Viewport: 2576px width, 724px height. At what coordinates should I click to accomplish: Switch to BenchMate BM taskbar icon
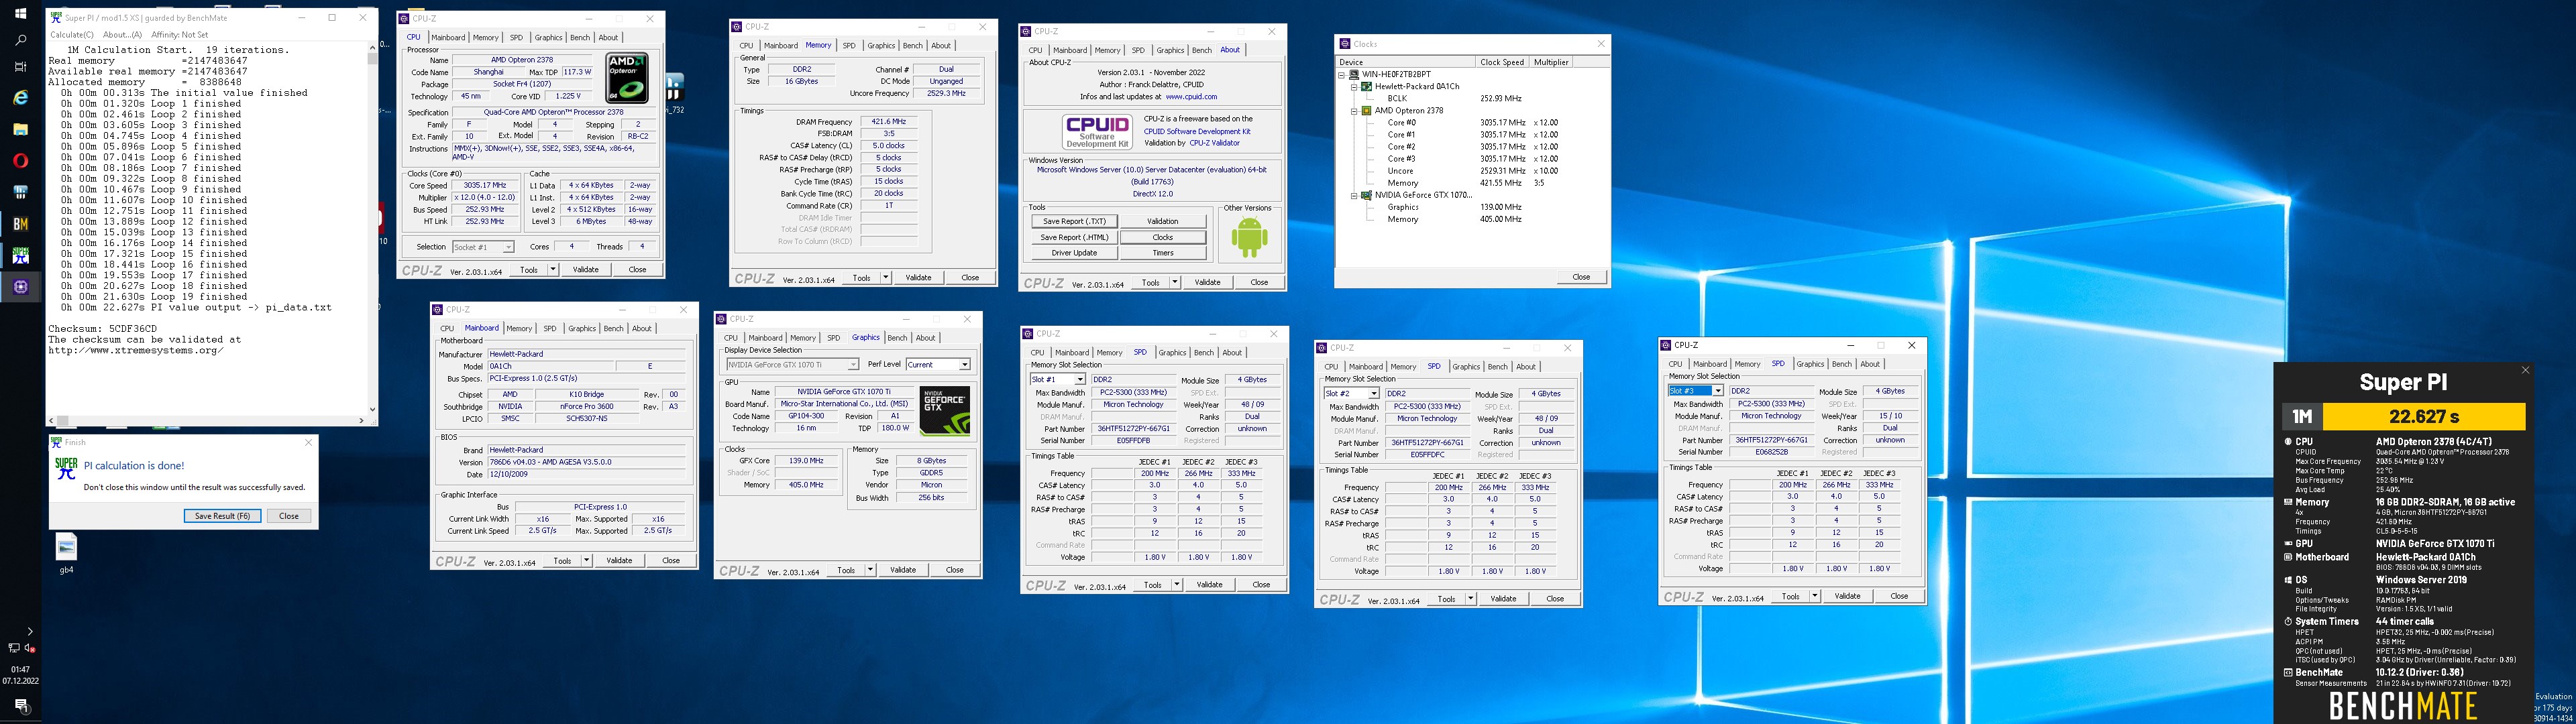20,224
